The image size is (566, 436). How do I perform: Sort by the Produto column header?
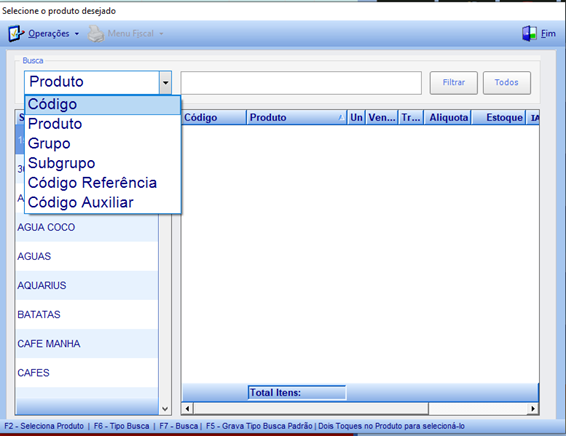[296, 118]
